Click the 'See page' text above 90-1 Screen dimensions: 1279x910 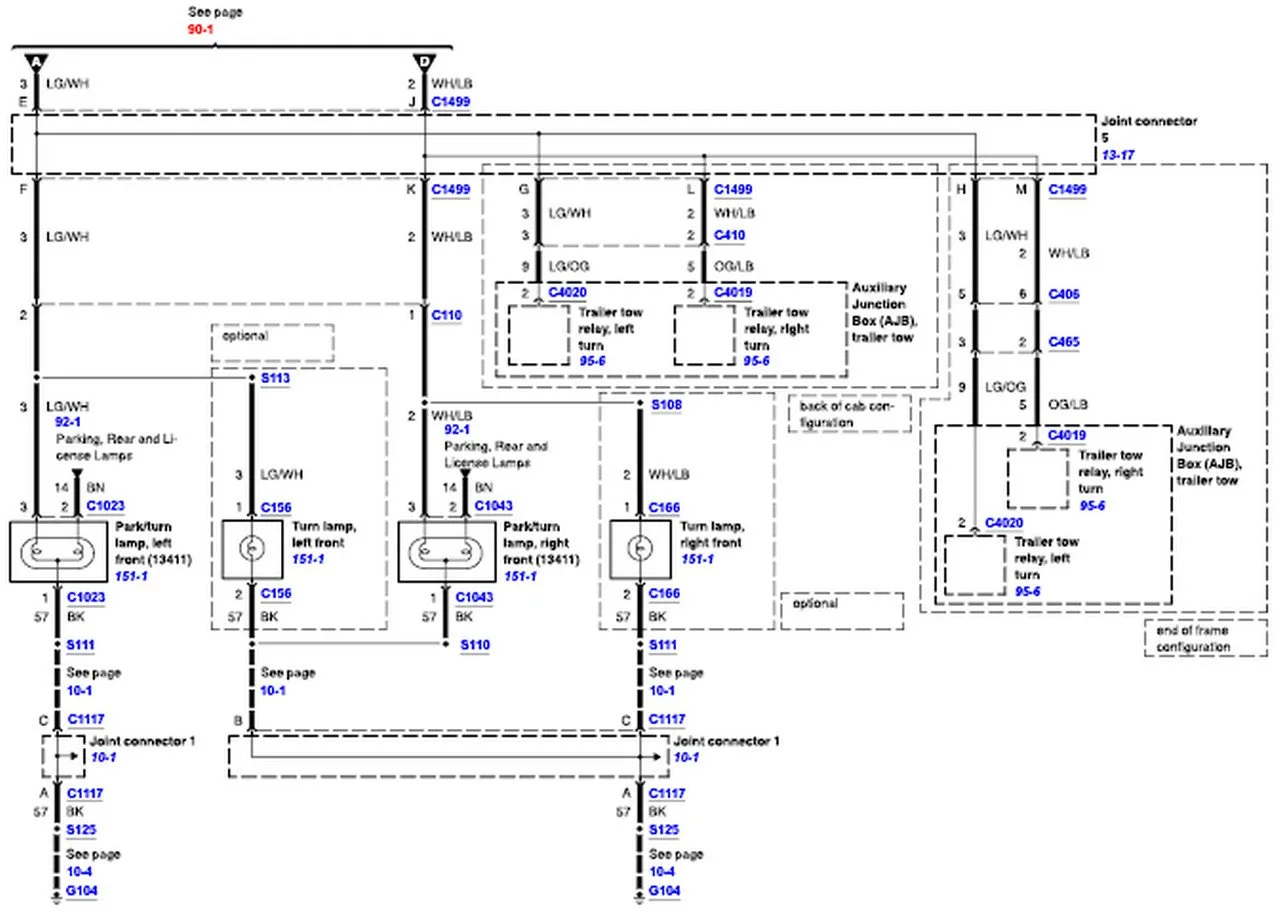[215, 12]
